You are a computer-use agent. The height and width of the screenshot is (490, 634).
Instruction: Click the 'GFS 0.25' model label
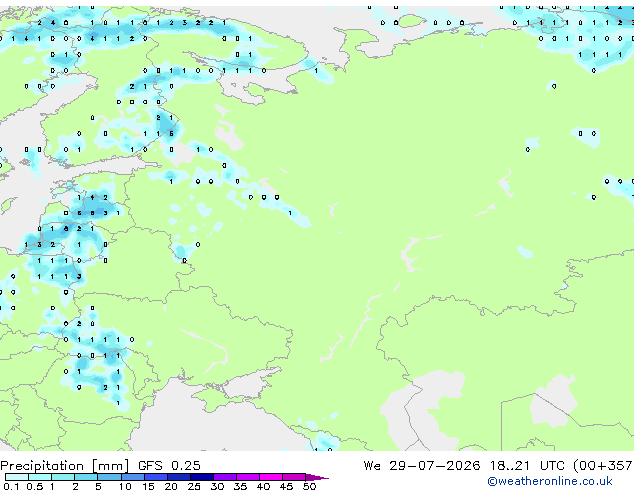pyautogui.click(x=169, y=466)
